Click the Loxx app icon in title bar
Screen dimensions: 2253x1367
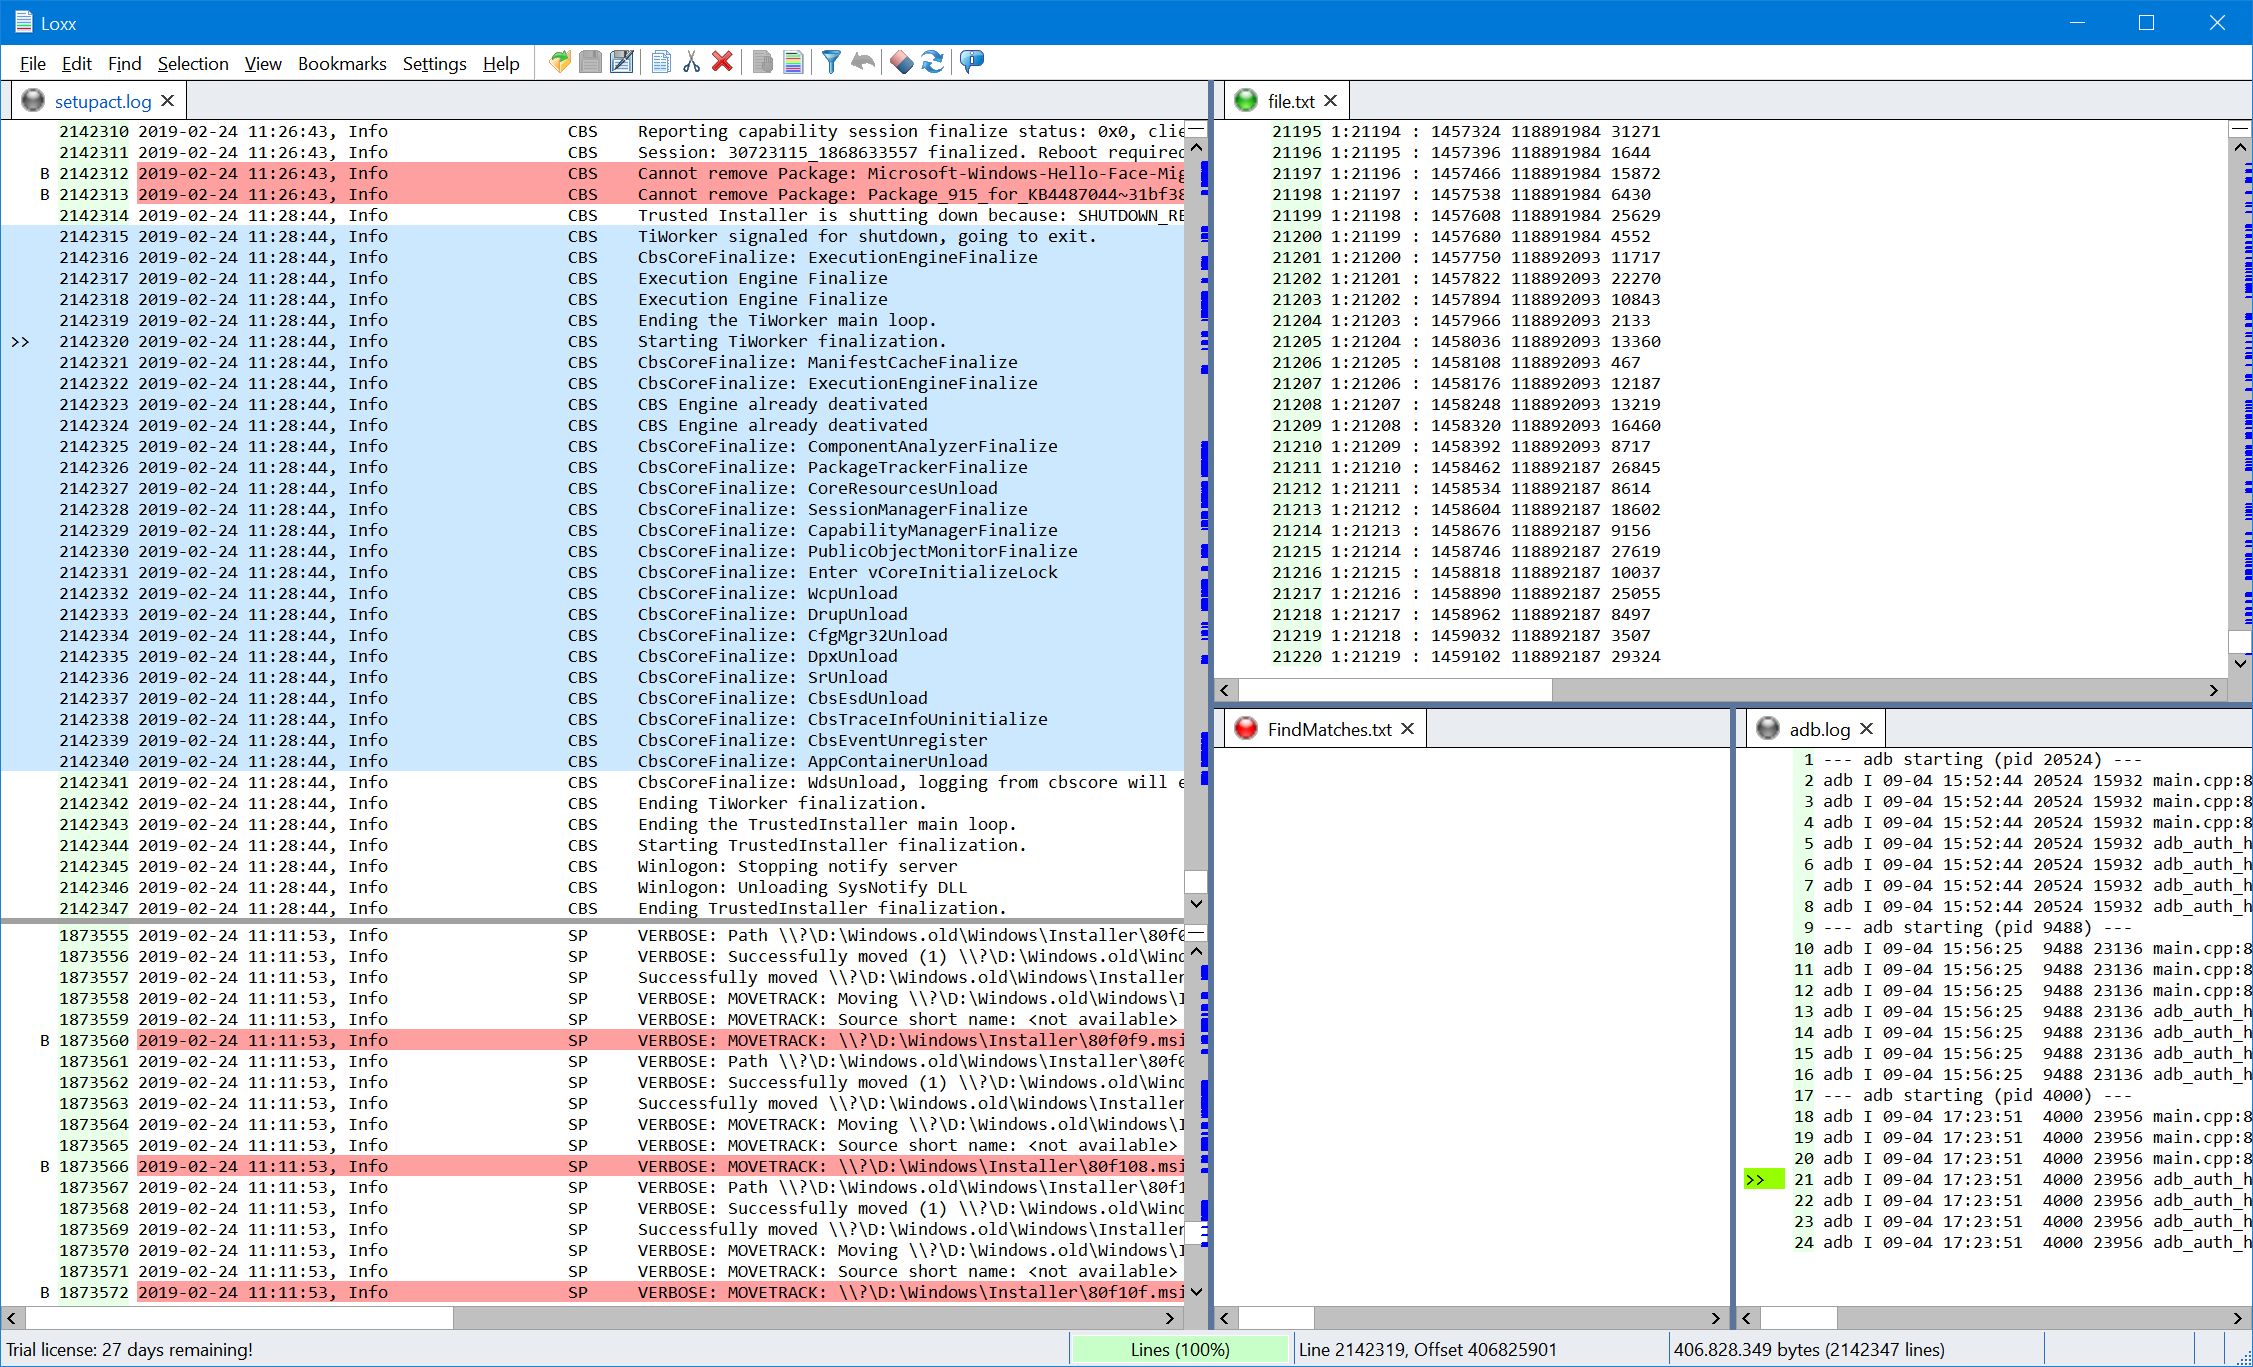tap(24, 22)
